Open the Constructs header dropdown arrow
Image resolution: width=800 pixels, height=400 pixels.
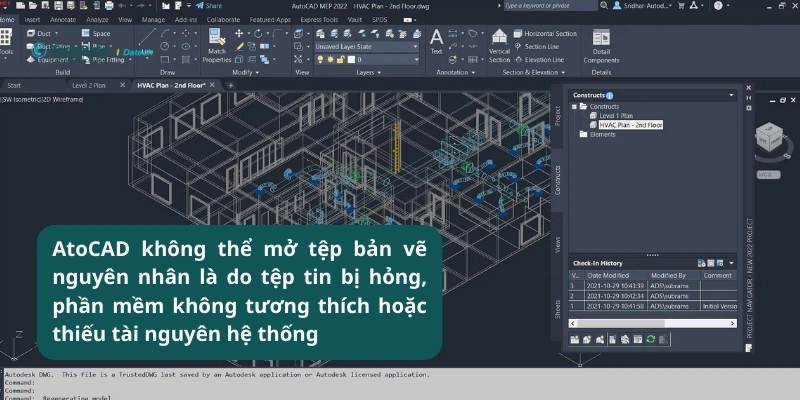tap(731, 95)
